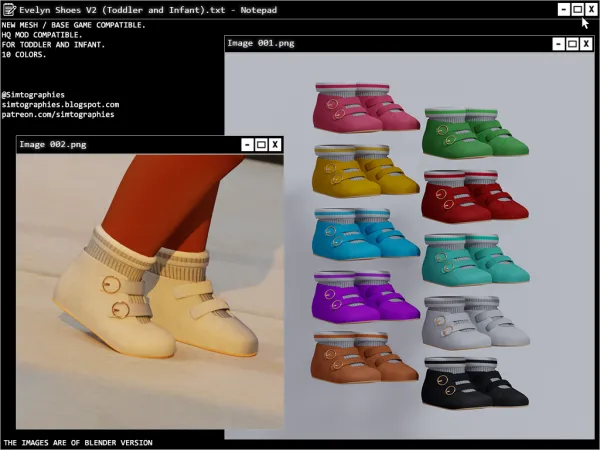
Task: Select the green shoes swatch
Action: click(475, 133)
